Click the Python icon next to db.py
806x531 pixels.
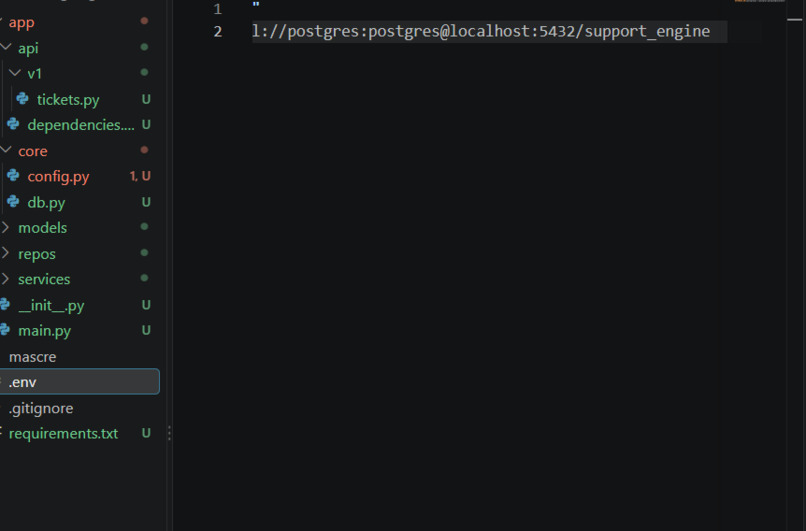pos(13,202)
